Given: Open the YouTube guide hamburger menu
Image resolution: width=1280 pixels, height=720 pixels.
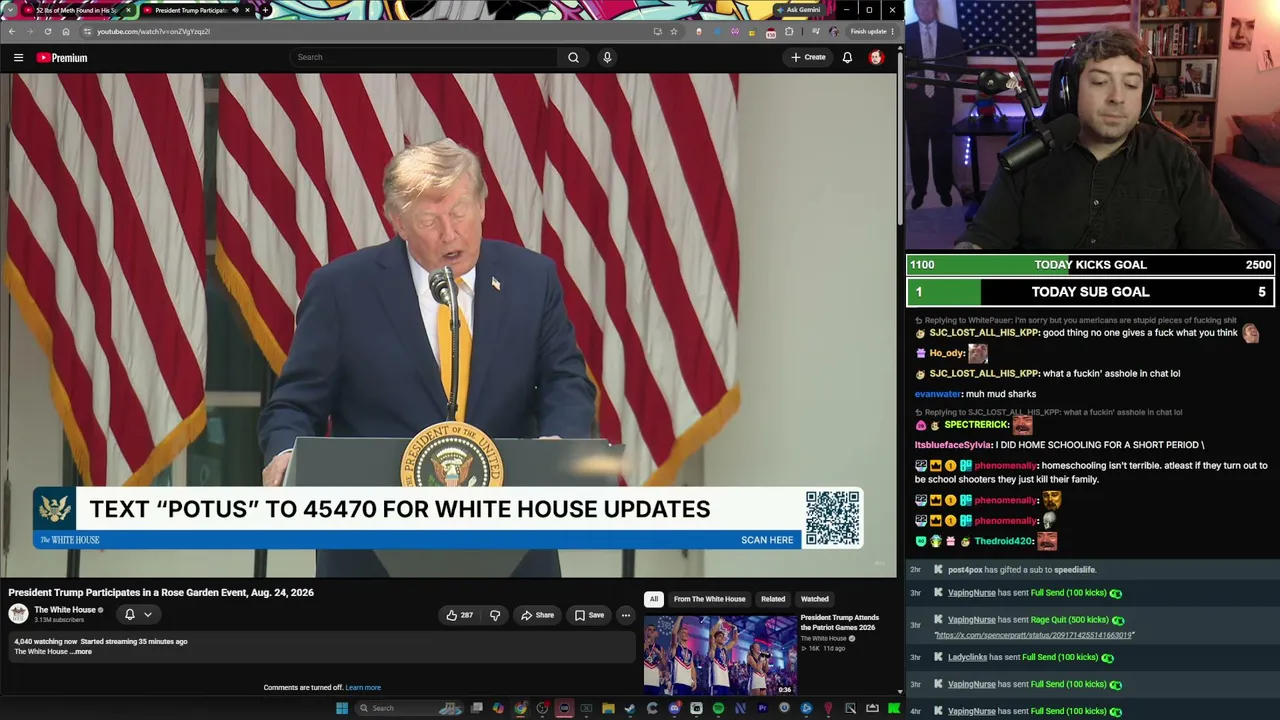Looking at the screenshot, I should 18,58.
